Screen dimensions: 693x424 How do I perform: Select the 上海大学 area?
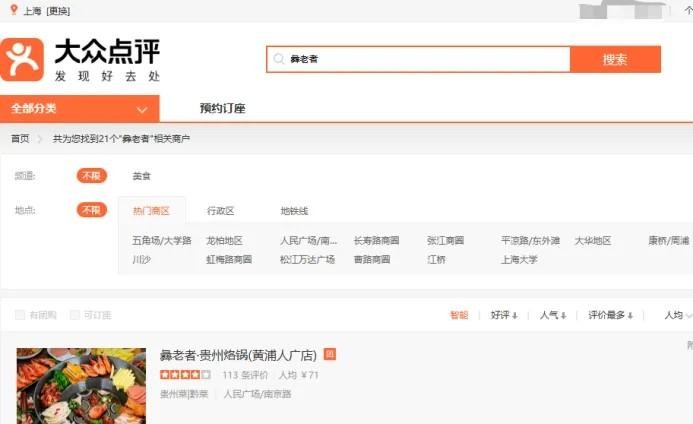click(x=519, y=260)
